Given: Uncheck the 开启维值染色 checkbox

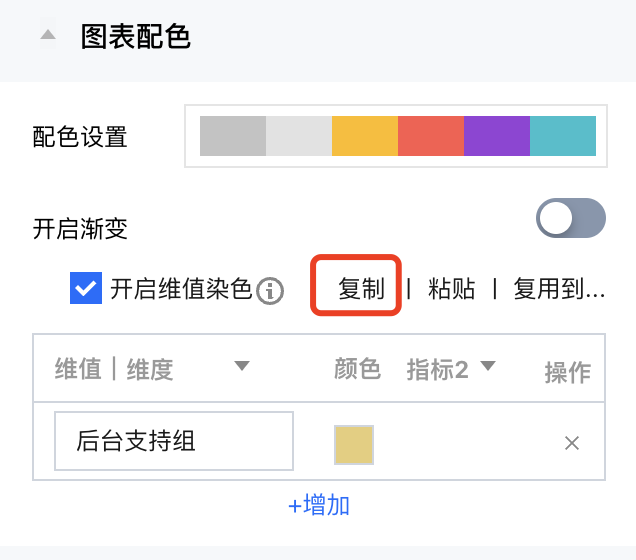Looking at the screenshot, I should (85, 289).
